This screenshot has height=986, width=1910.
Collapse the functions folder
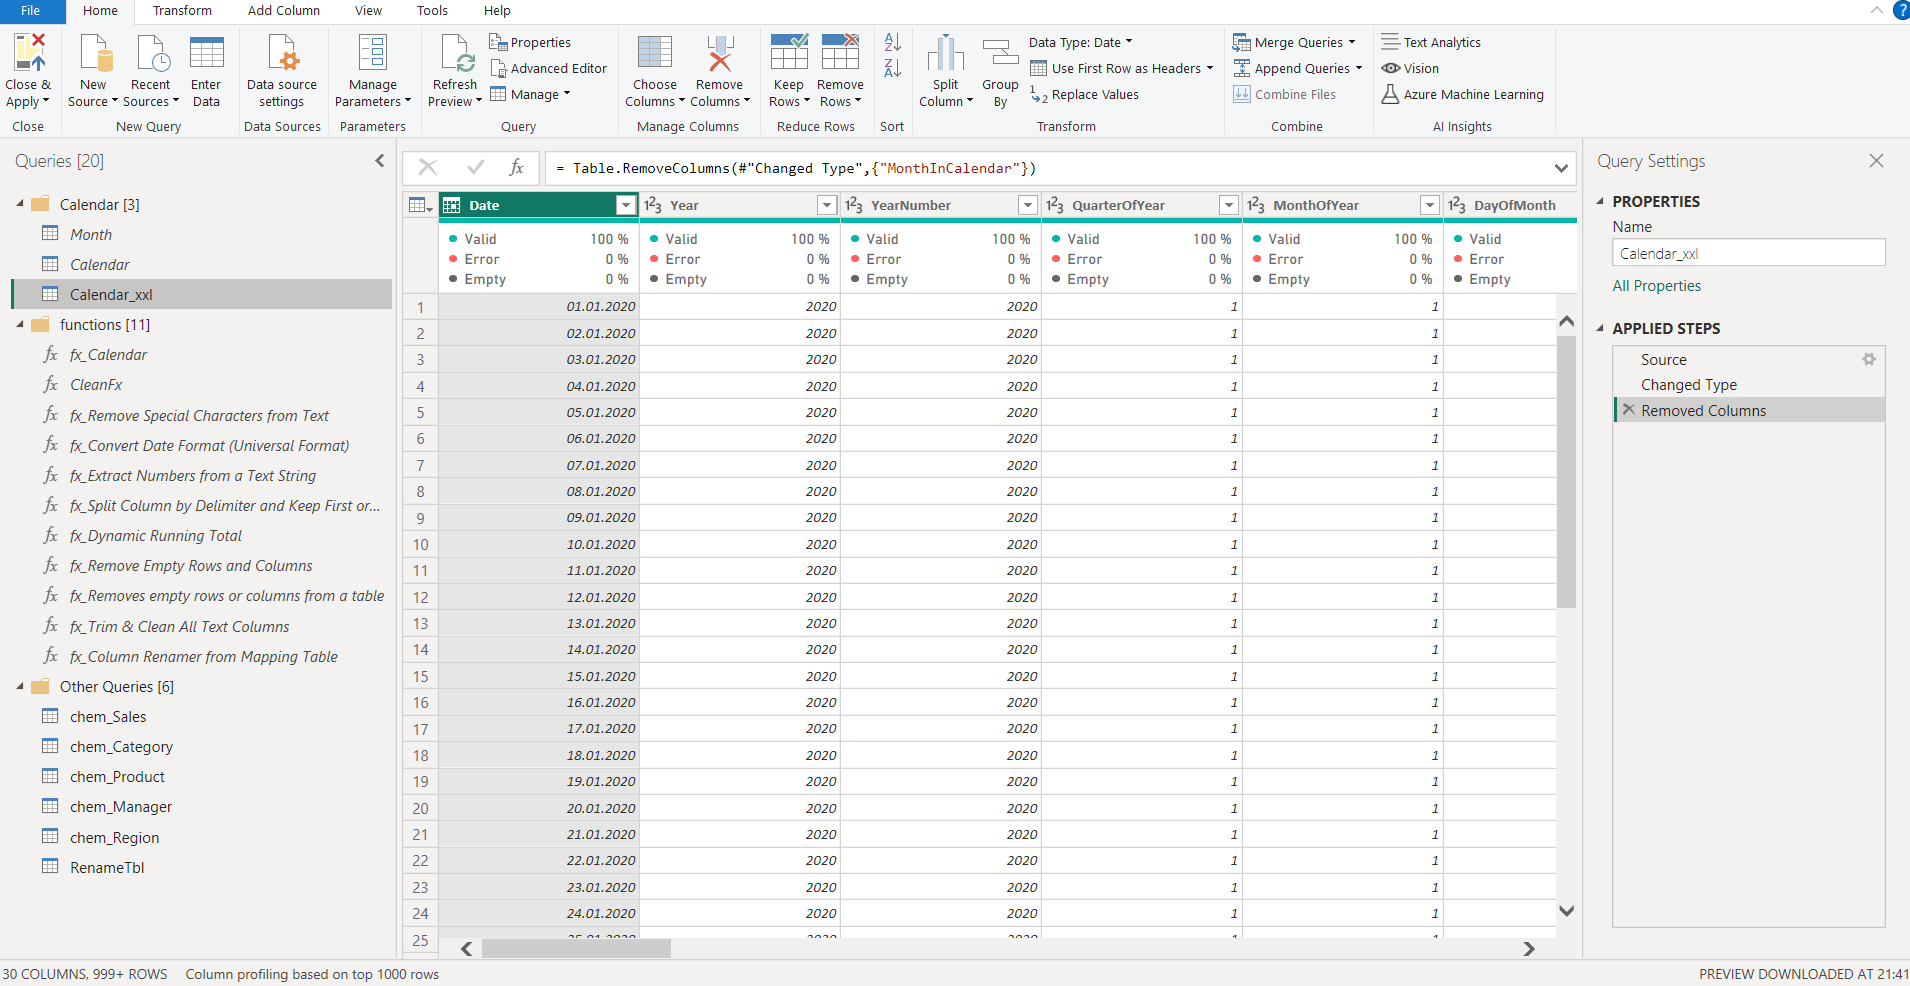[20, 324]
